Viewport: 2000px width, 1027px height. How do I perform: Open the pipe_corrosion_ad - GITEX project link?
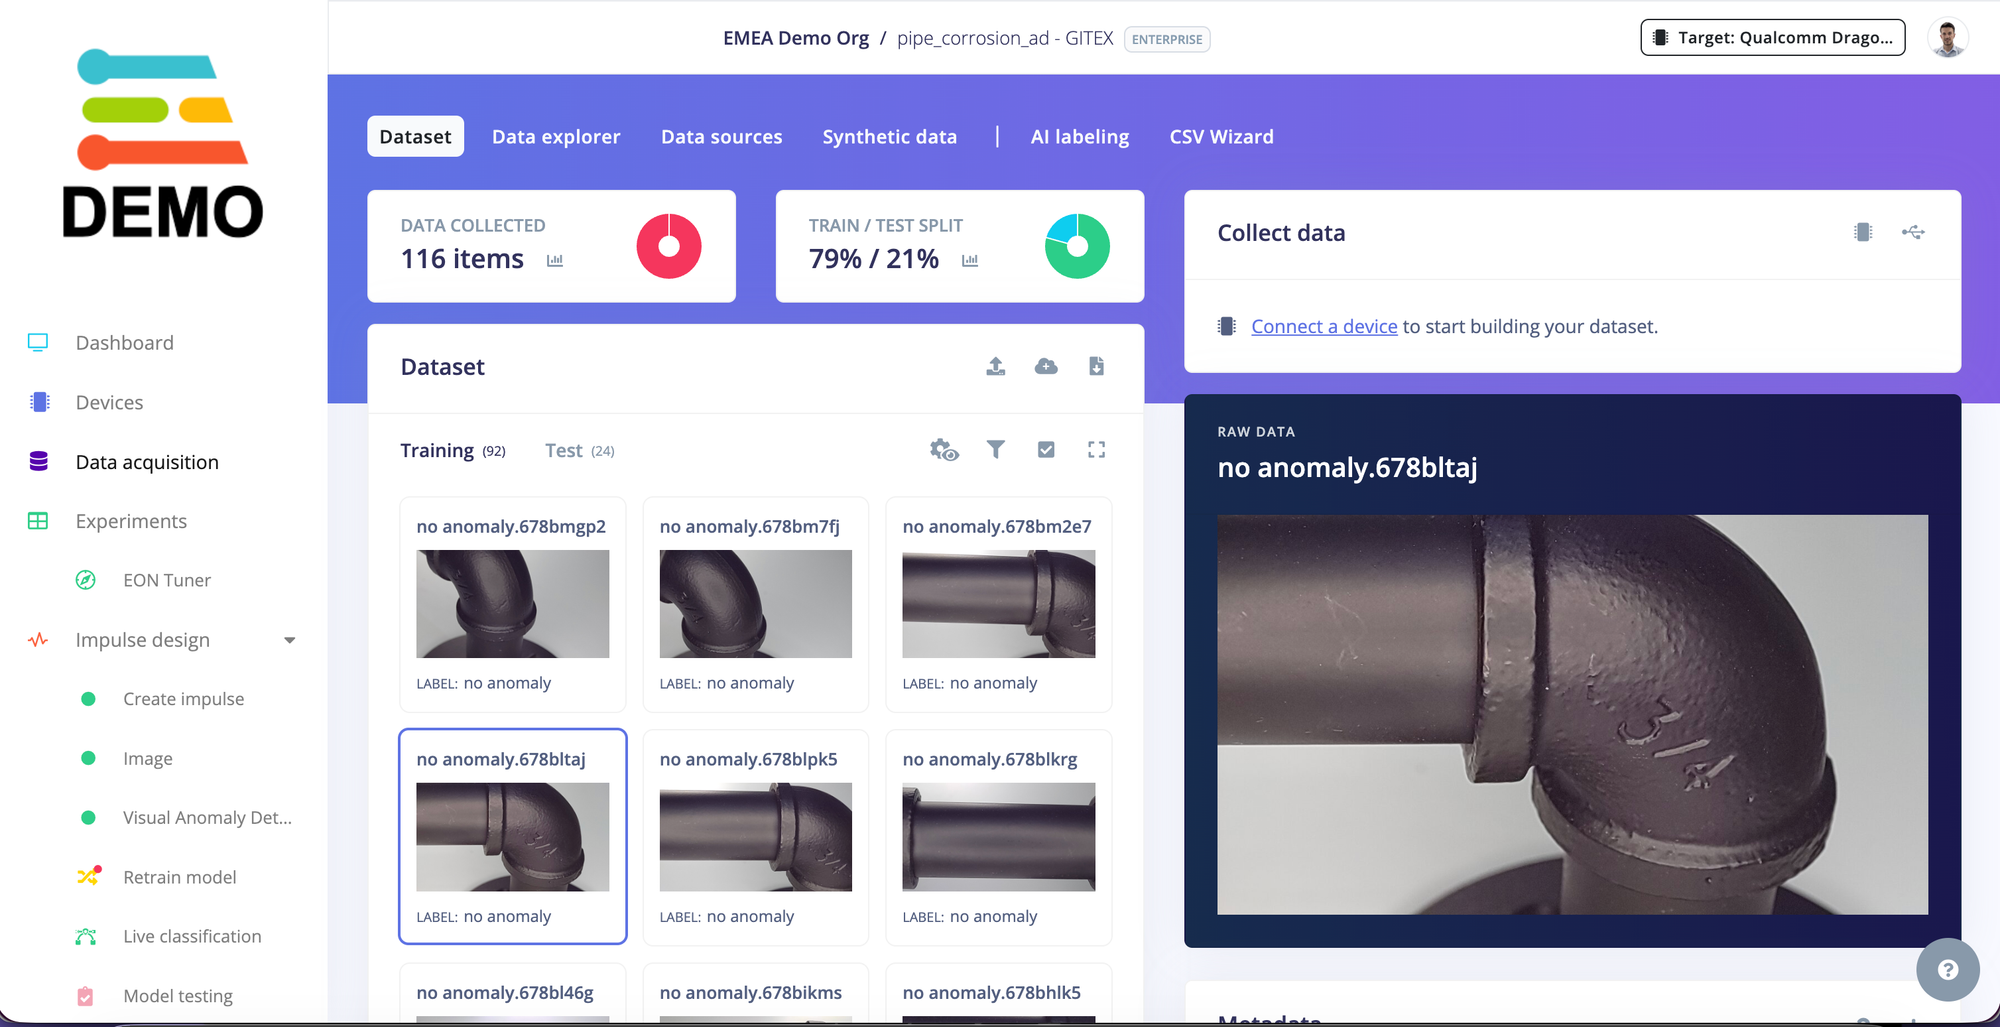coord(1005,38)
